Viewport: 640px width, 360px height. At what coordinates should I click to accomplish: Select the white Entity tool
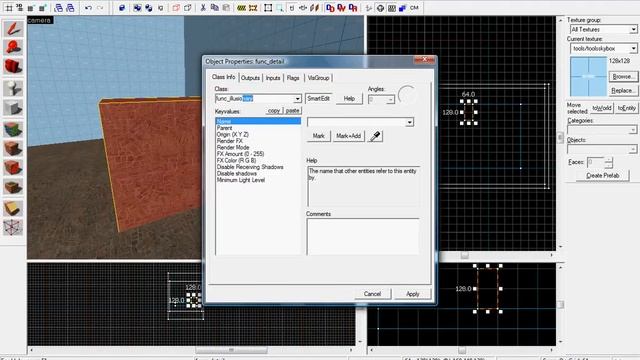[x=13, y=88]
